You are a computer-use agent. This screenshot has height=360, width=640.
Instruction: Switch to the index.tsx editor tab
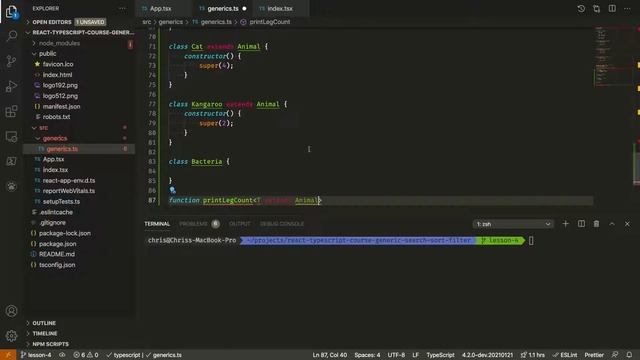[280, 9]
